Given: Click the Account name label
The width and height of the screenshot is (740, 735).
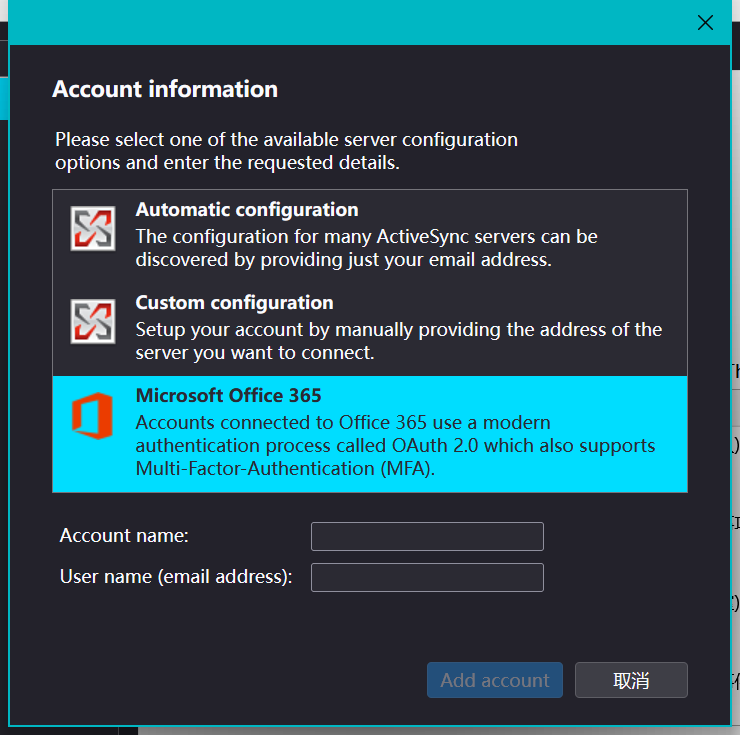Looking at the screenshot, I should tap(124, 536).
